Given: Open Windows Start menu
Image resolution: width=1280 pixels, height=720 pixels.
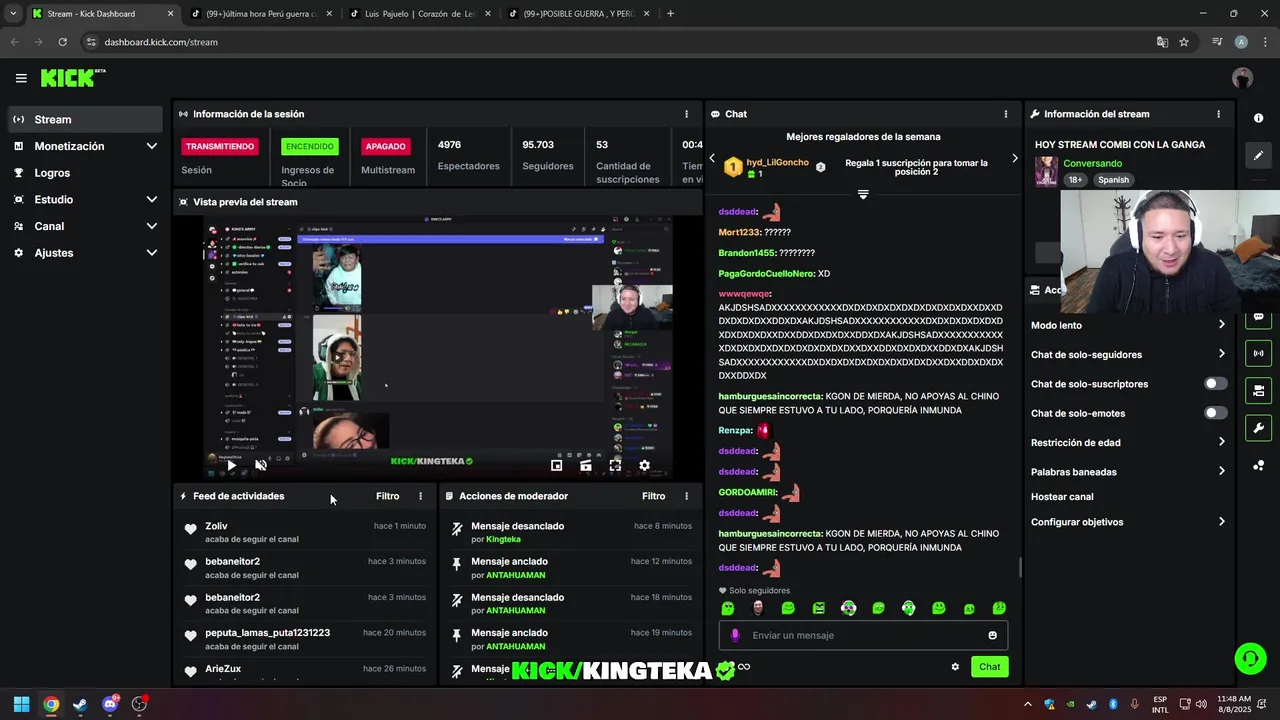Looking at the screenshot, I should tap(21, 704).
